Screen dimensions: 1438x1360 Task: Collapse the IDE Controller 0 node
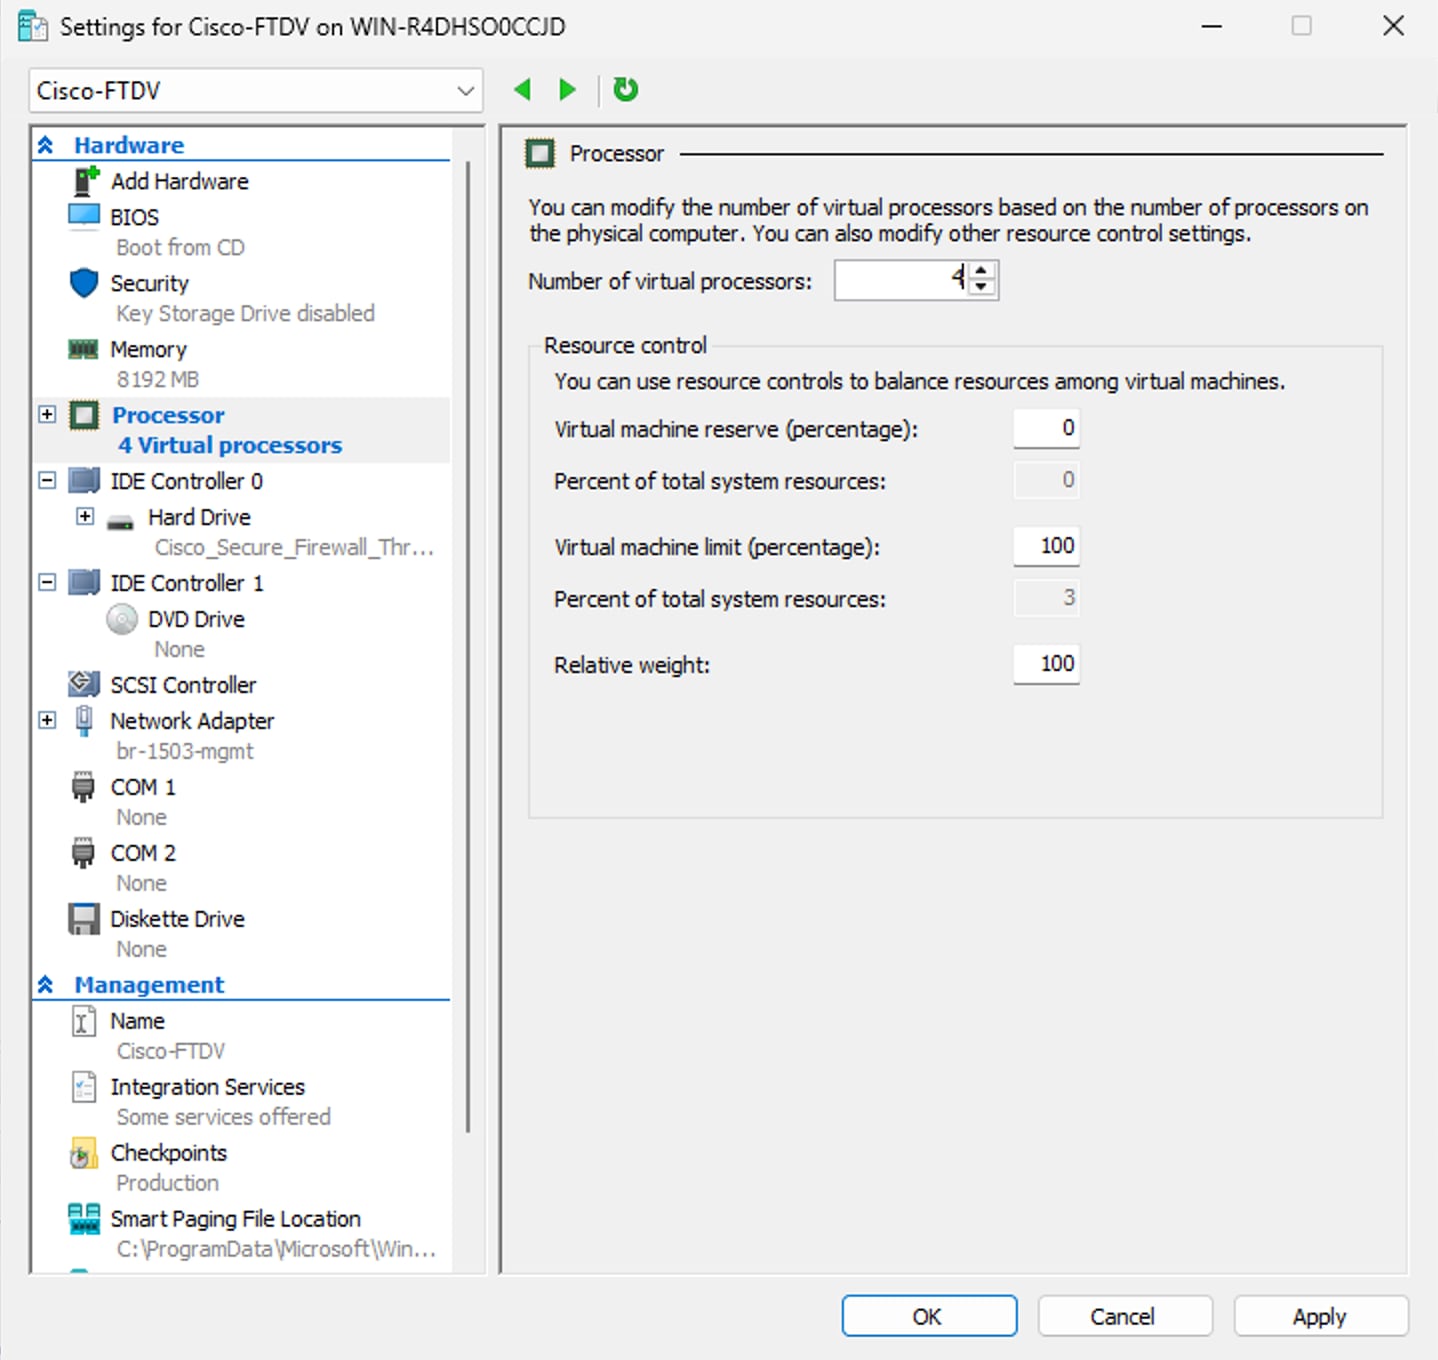(x=47, y=480)
